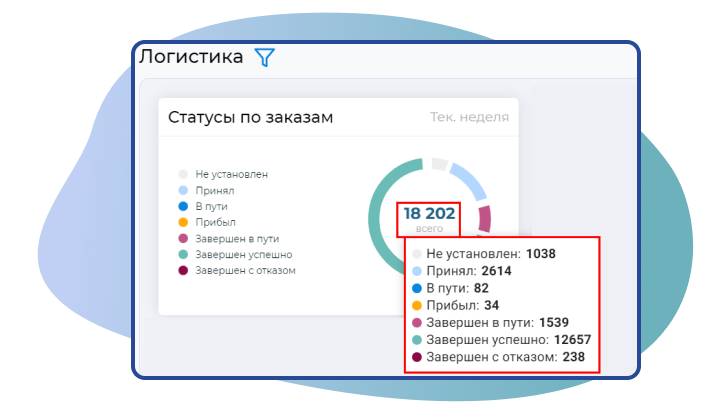Click left legend entry Завершен успешно
The height and width of the screenshot is (415, 718).
point(242,254)
